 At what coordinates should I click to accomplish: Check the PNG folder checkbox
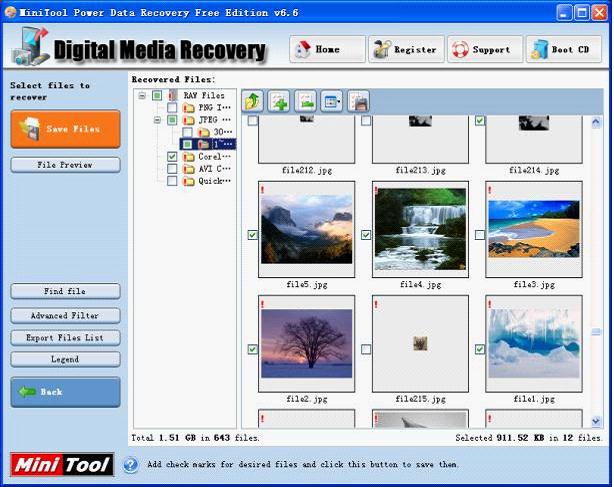(172, 107)
